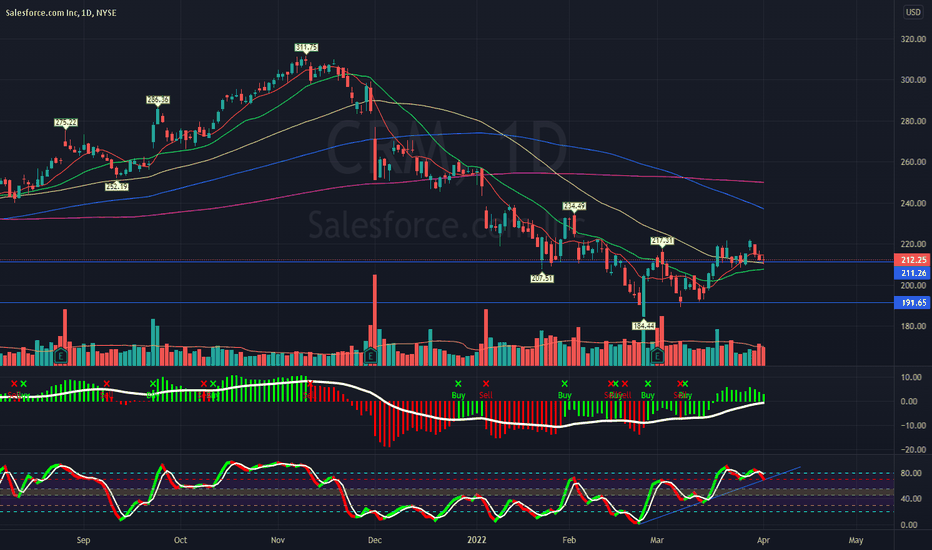Click the 184.44 low price label
This screenshot has height=550, width=932.
coord(644,326)
